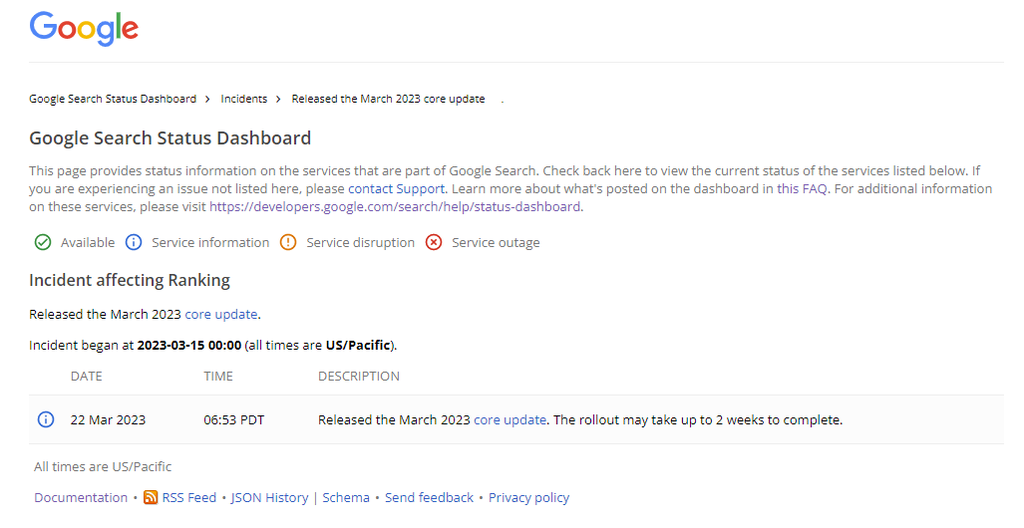Open core update link in incident table description
The height and width of the screenshot is (528, 1024).
click(510, 420)
